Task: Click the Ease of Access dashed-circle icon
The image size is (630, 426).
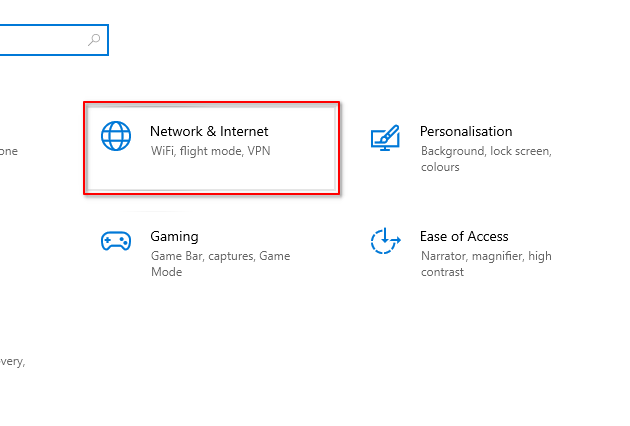Action: 385,242
